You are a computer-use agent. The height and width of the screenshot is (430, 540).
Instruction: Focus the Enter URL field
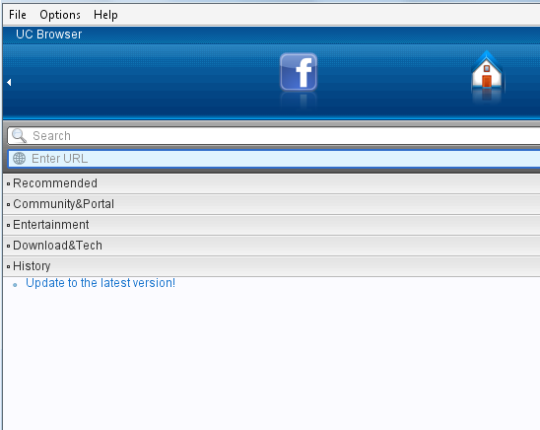tap(274, 159)
